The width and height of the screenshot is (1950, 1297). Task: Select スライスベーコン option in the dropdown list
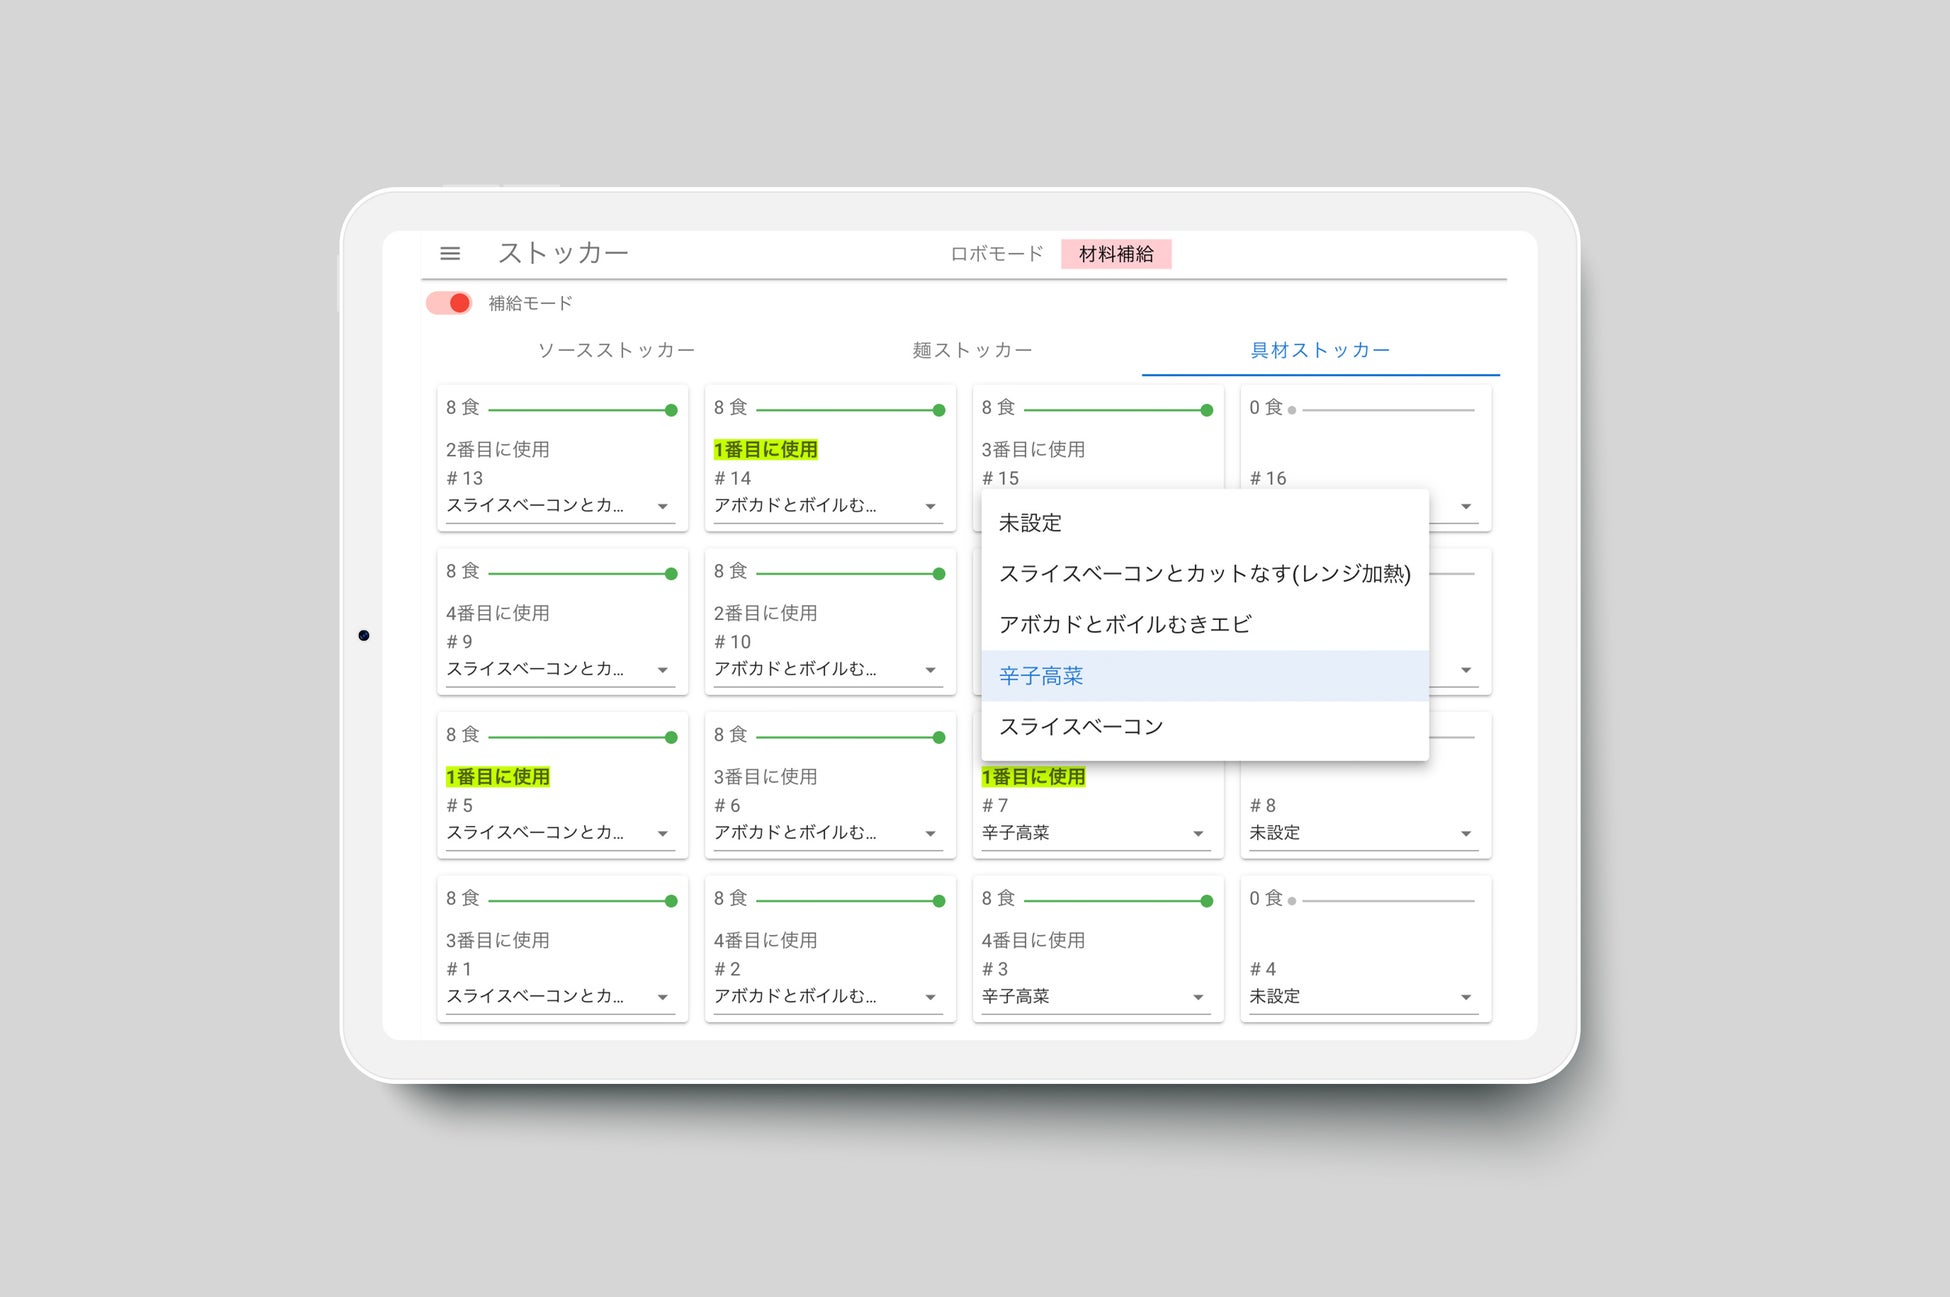pyautogui.click(x=1081, y=727)
